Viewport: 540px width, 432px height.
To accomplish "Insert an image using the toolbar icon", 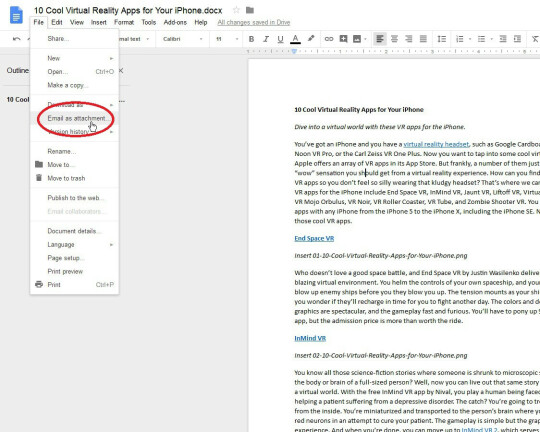I will click(x=357, y=39).
